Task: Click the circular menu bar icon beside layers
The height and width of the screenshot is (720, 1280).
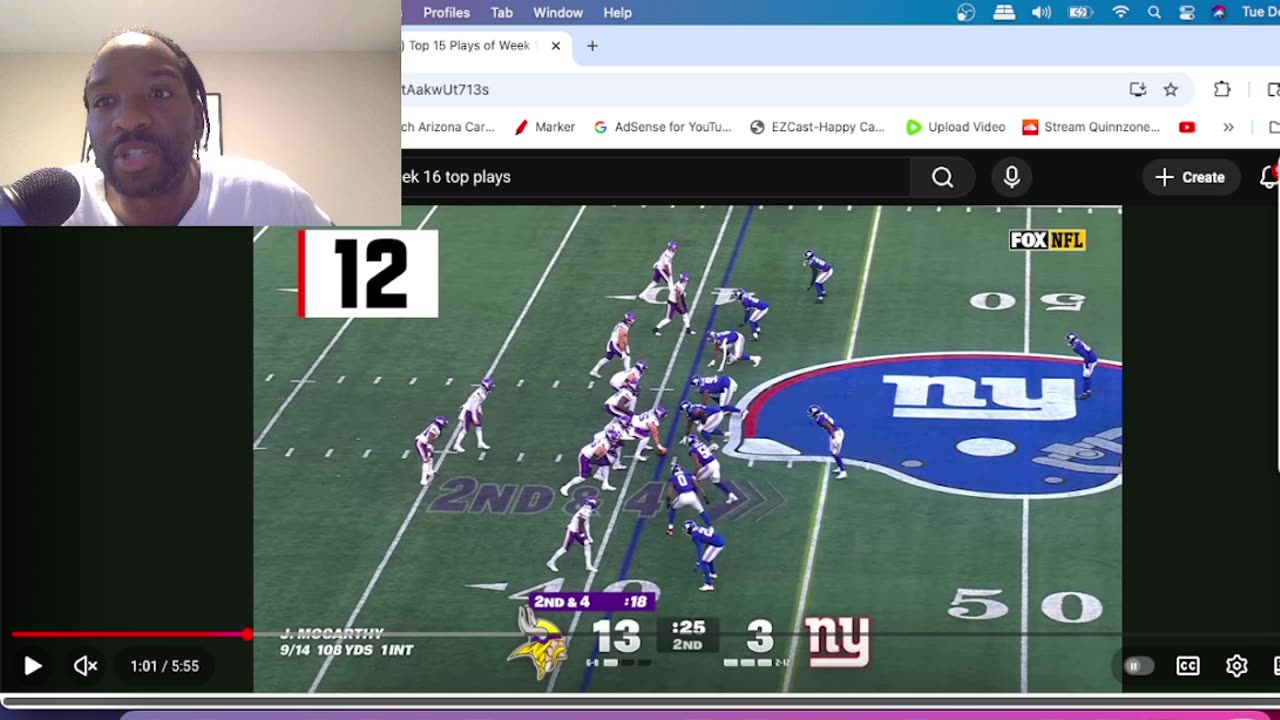Action: click(x=966, y=12)
